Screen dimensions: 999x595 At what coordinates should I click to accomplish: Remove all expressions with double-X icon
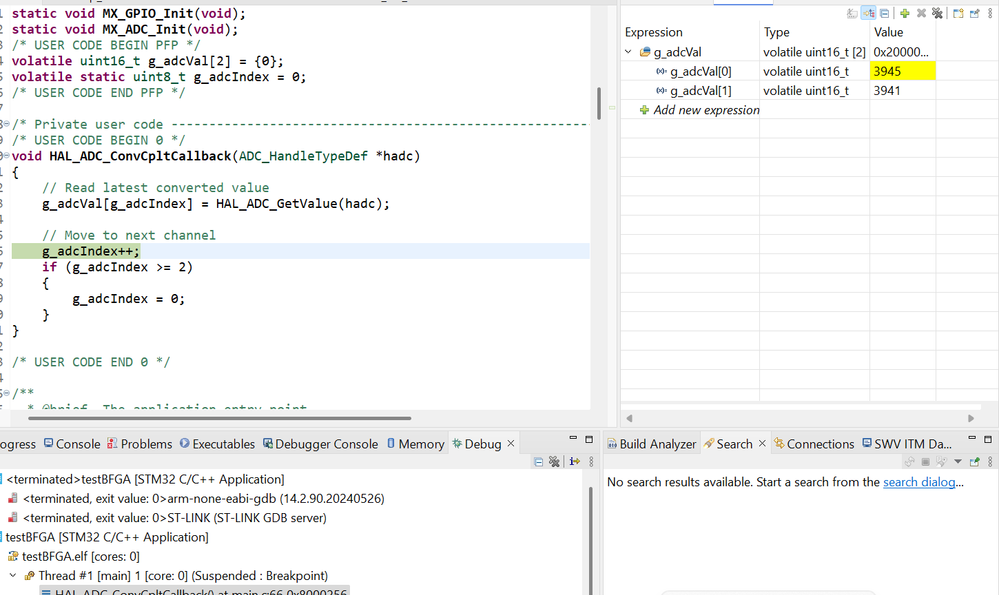[937, 13]
